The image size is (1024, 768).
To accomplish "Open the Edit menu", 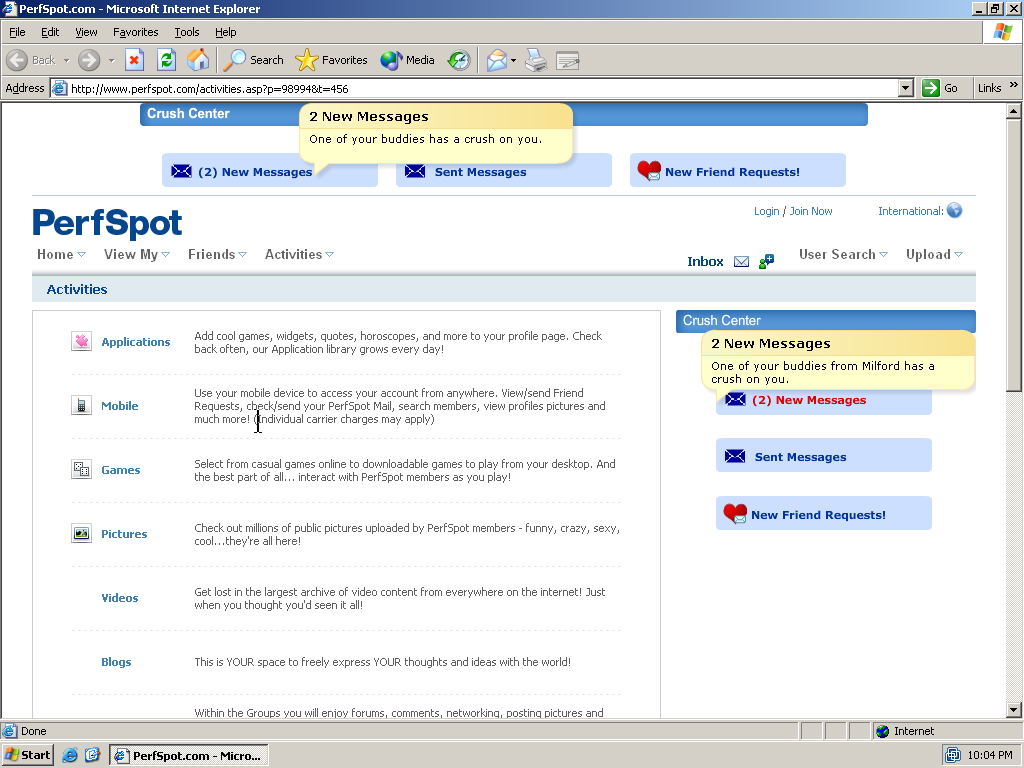I will tap(50, 32).
